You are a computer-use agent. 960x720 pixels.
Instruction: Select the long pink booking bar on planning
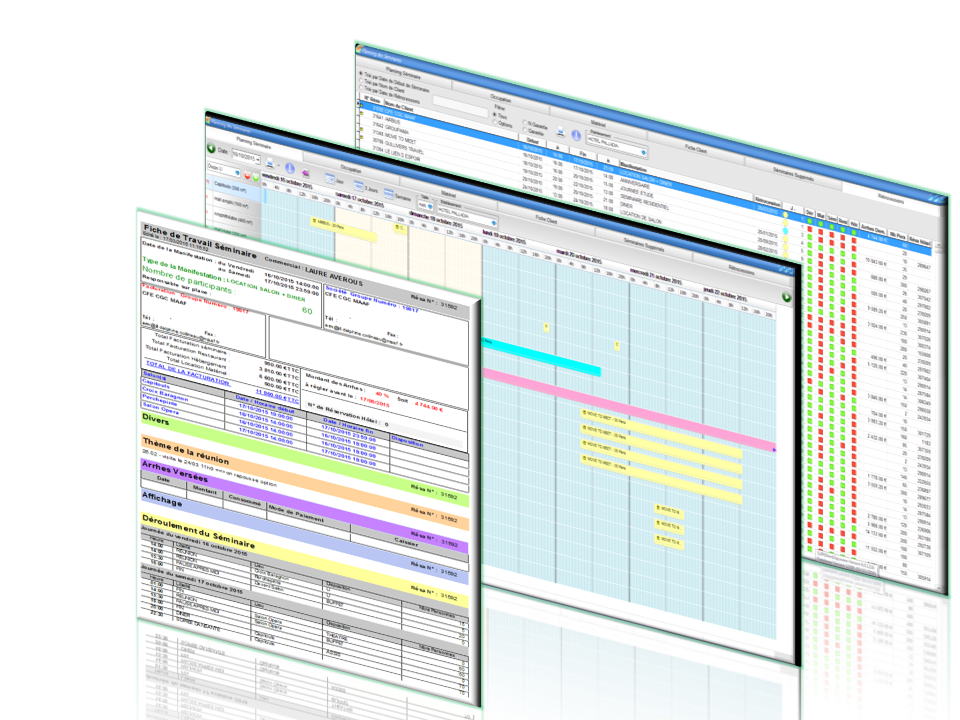(629, 410)
